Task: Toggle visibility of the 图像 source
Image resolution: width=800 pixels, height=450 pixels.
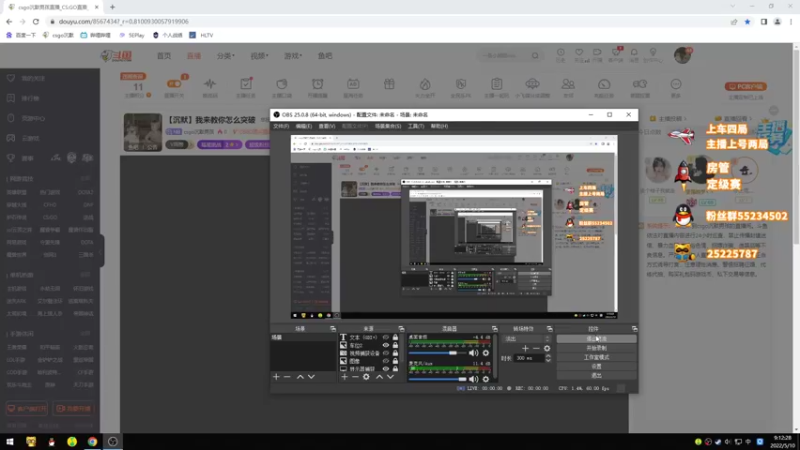Action: (x=386, y=361)
